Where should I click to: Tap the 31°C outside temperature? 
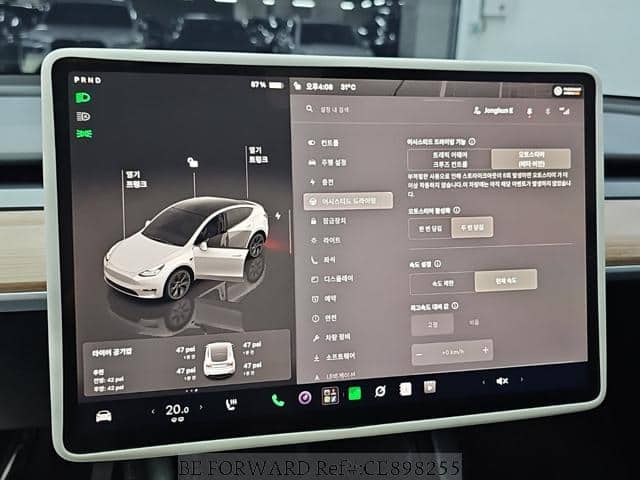pos(348,87)
